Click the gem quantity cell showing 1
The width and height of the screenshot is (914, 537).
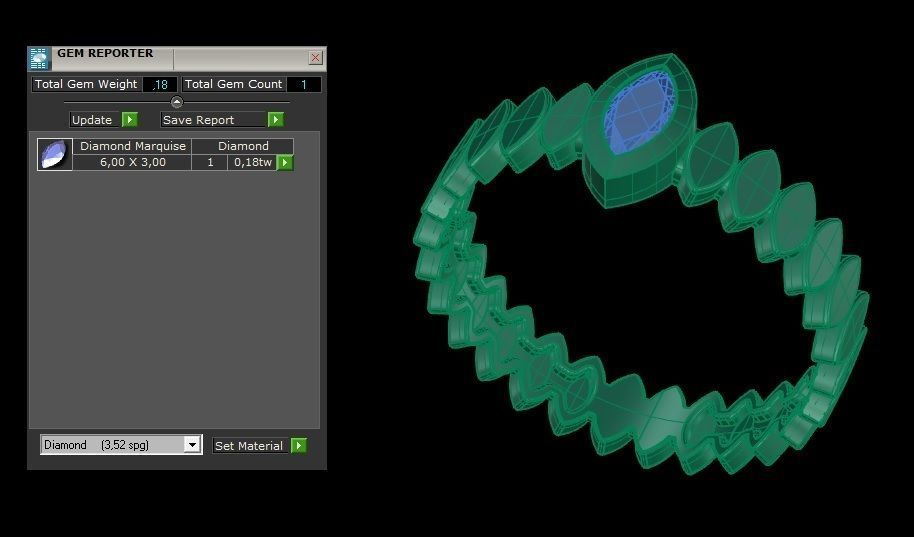[210, 162]
